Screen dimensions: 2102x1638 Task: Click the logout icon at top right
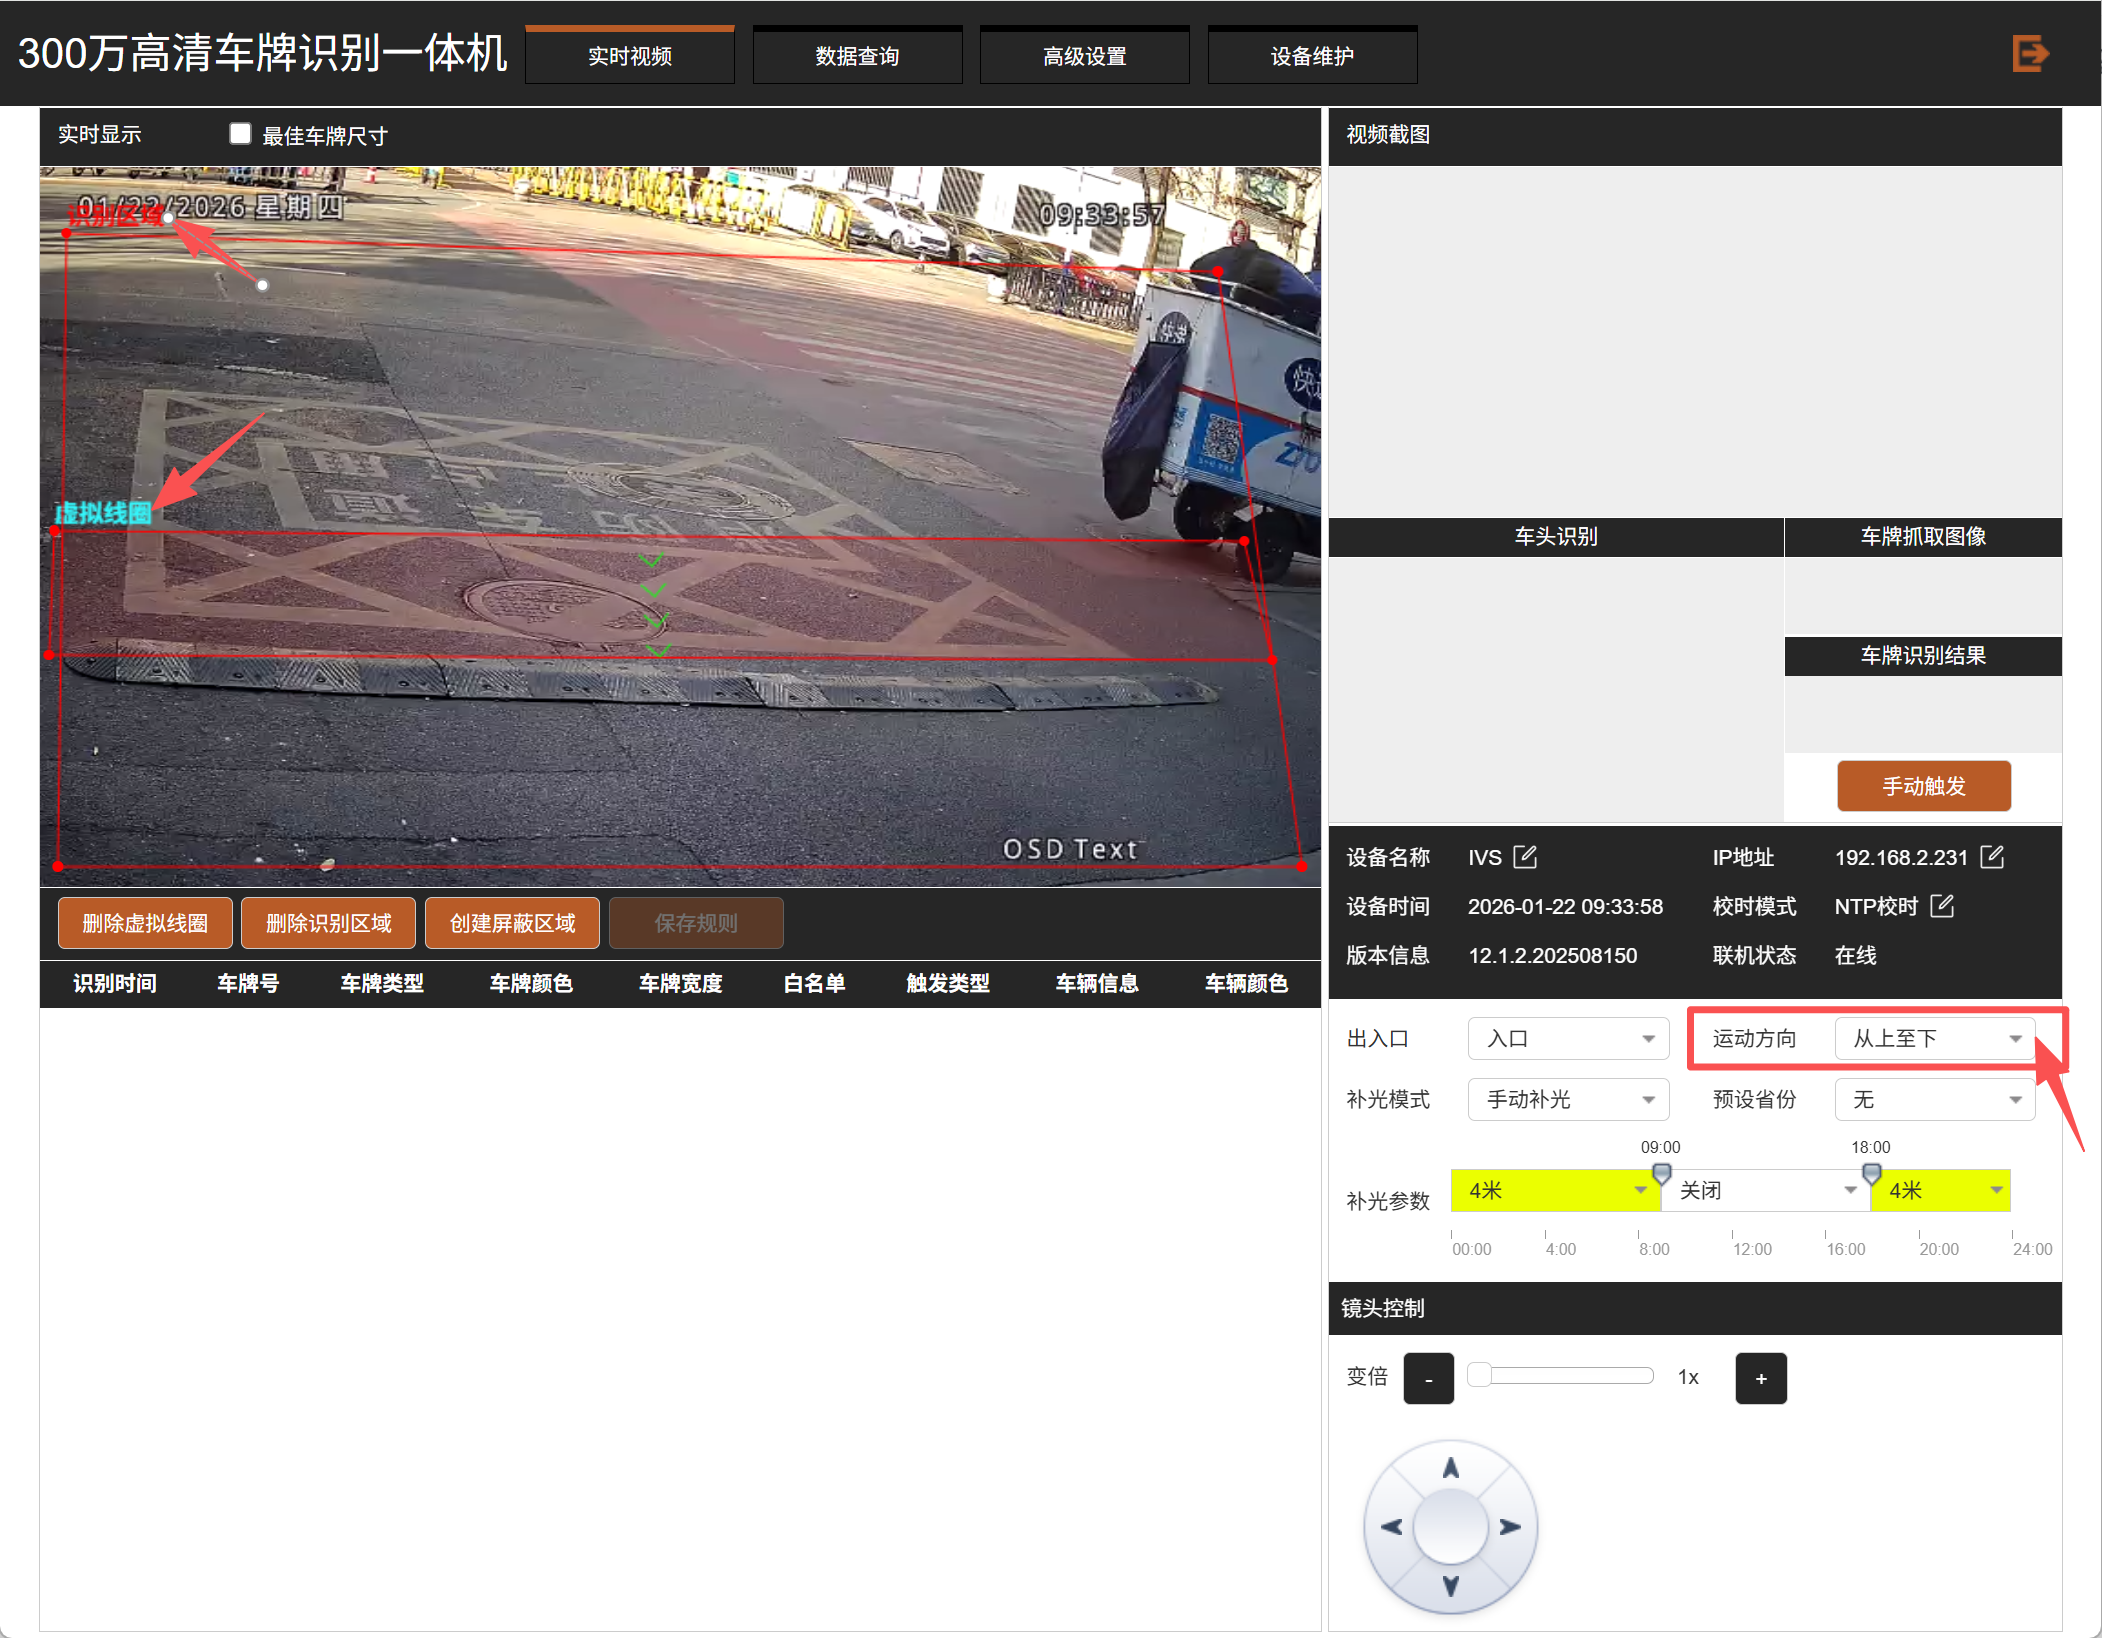point(2030,53)
